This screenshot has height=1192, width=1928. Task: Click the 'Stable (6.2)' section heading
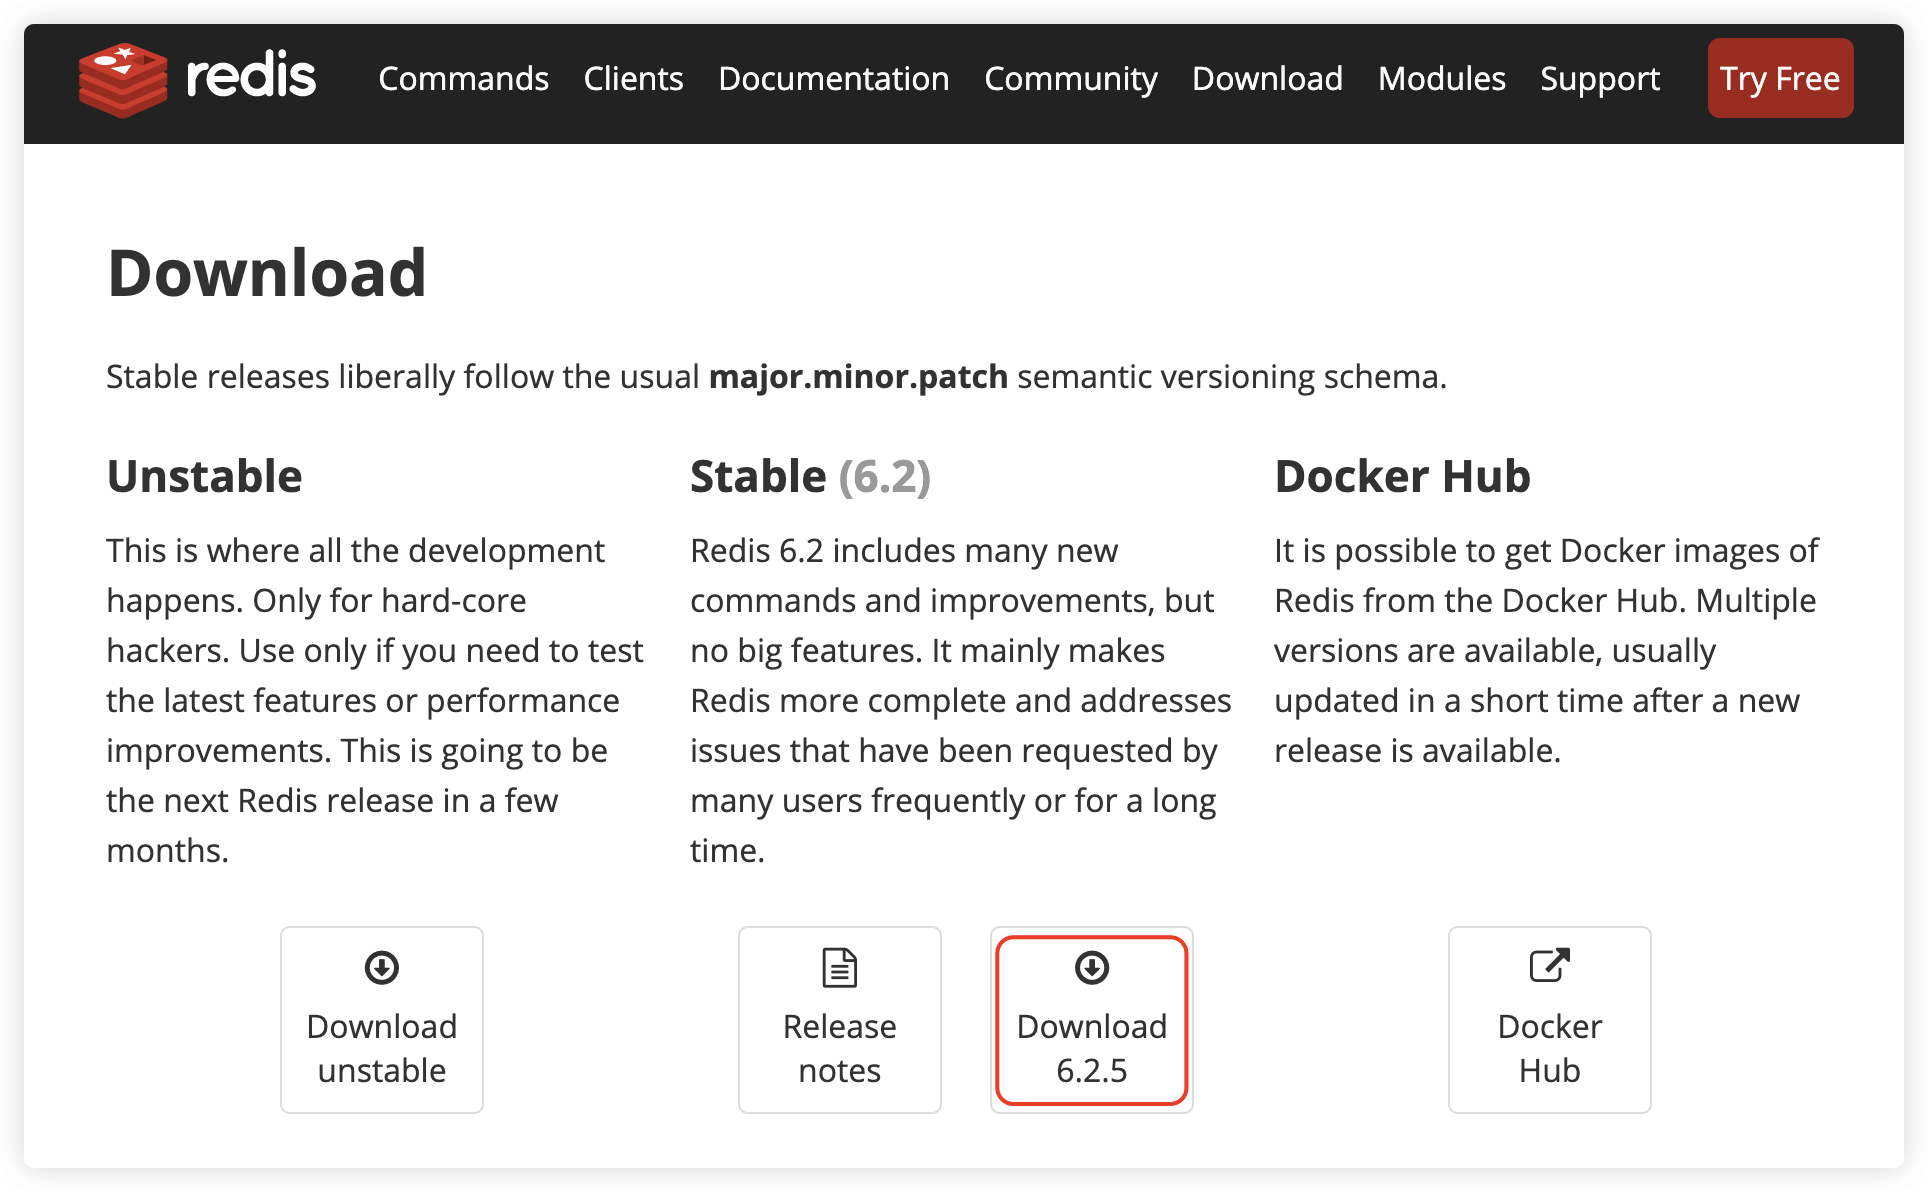(x=810, y=476)
